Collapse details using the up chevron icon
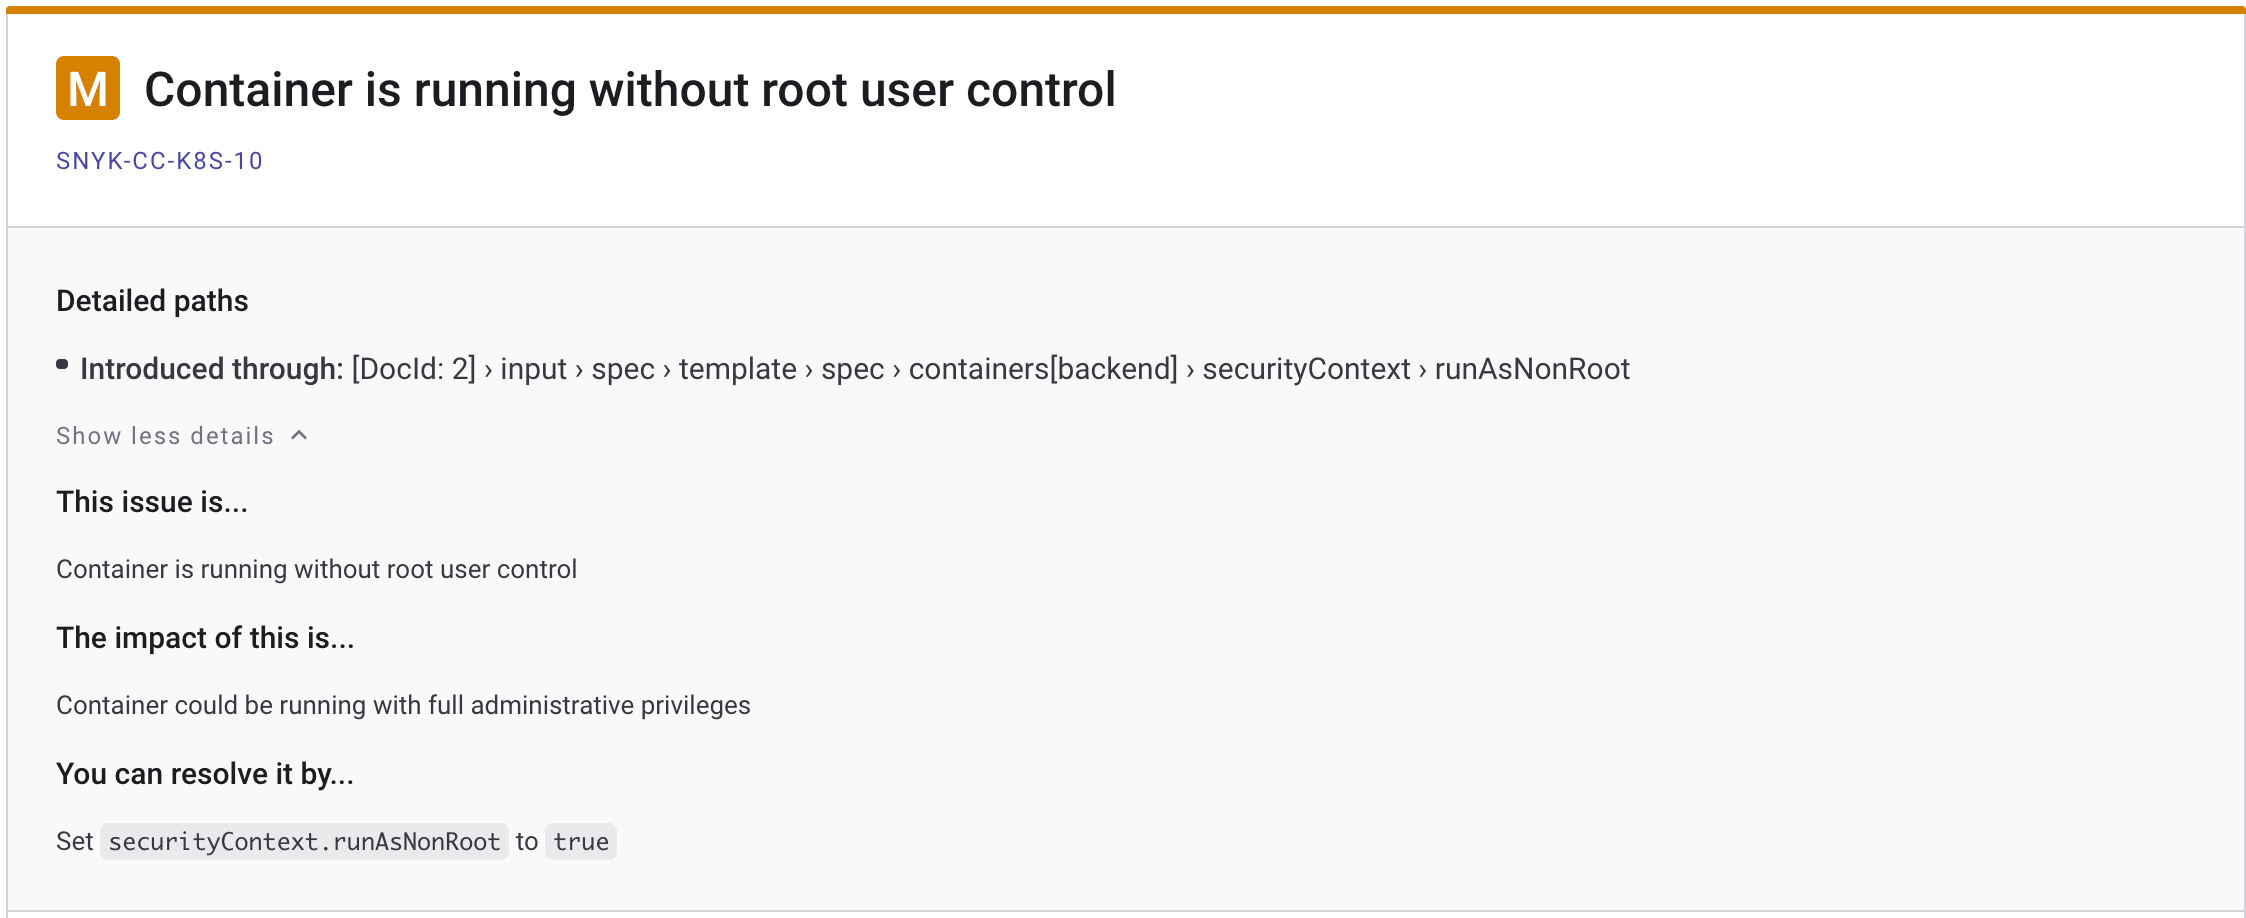 (x=299, y=435)
